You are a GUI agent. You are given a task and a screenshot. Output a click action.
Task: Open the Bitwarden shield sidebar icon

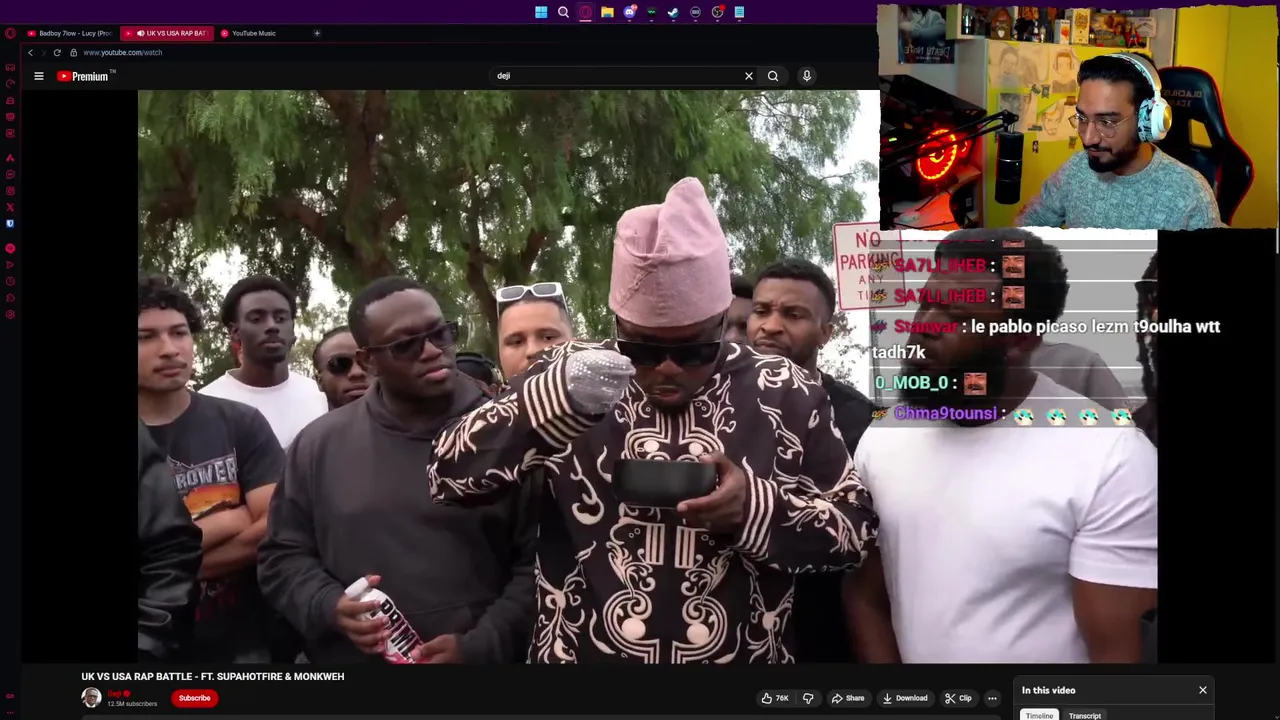[x=10, y=224]
